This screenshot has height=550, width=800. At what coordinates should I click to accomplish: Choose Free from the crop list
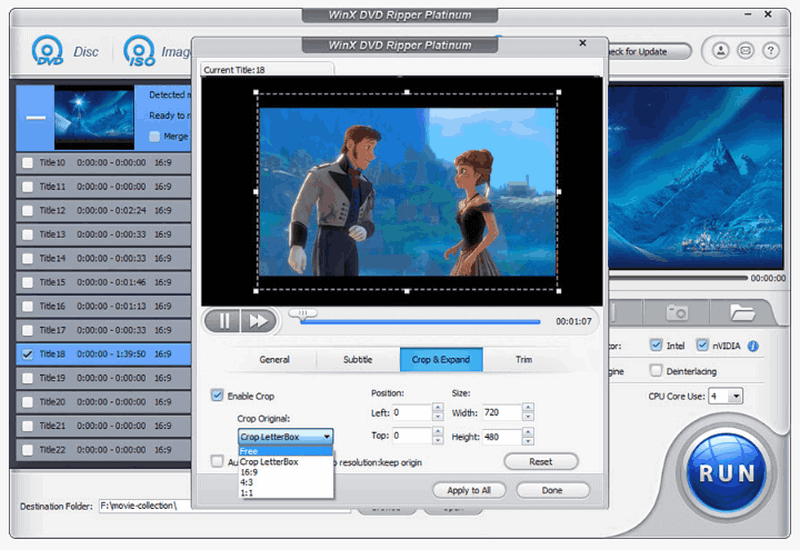286,451
